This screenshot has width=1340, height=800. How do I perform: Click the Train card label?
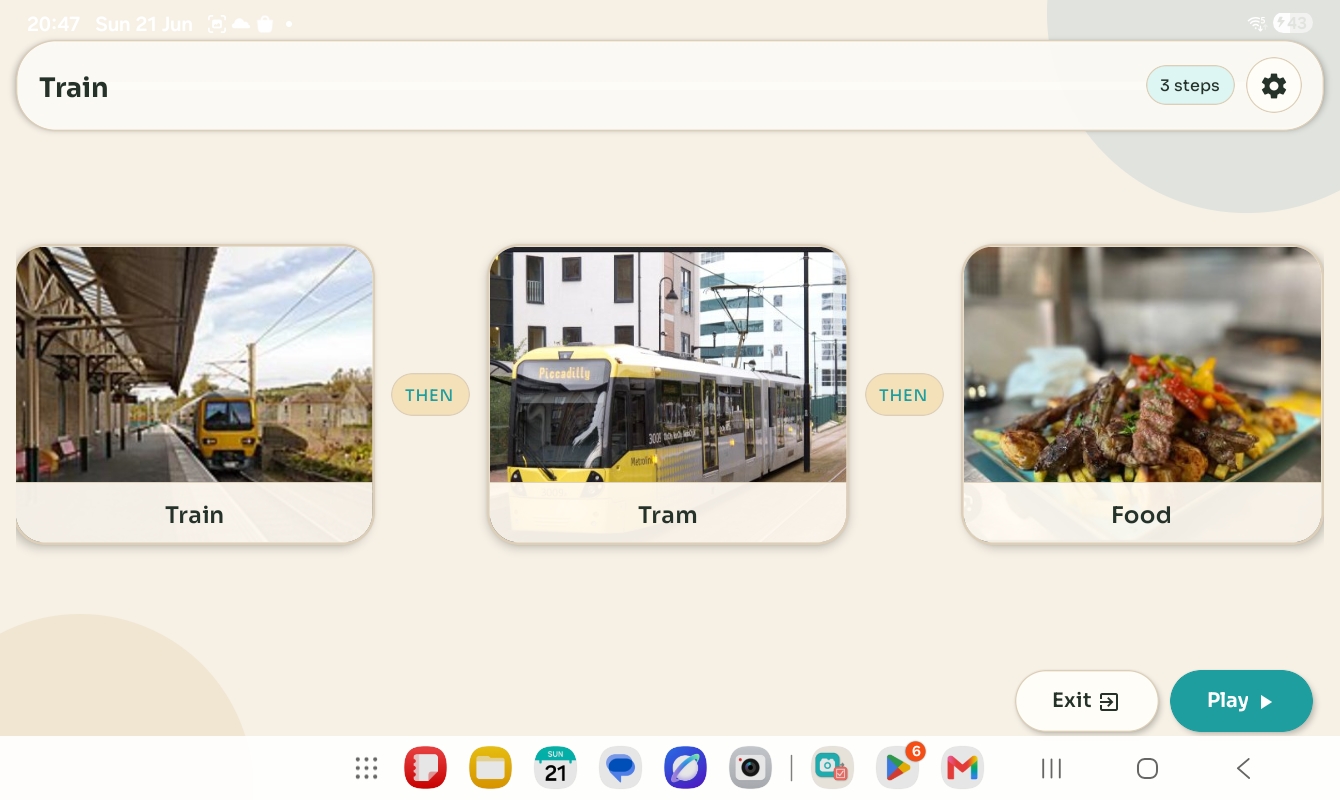(x=194, y=515)
